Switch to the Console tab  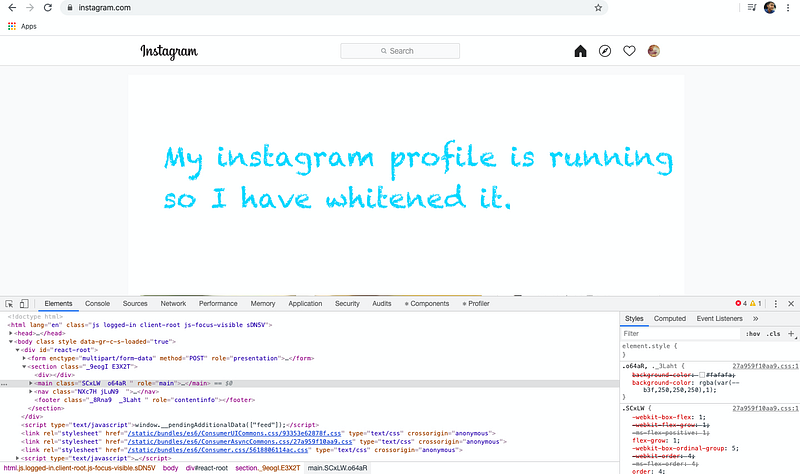[x=97, y=304]
